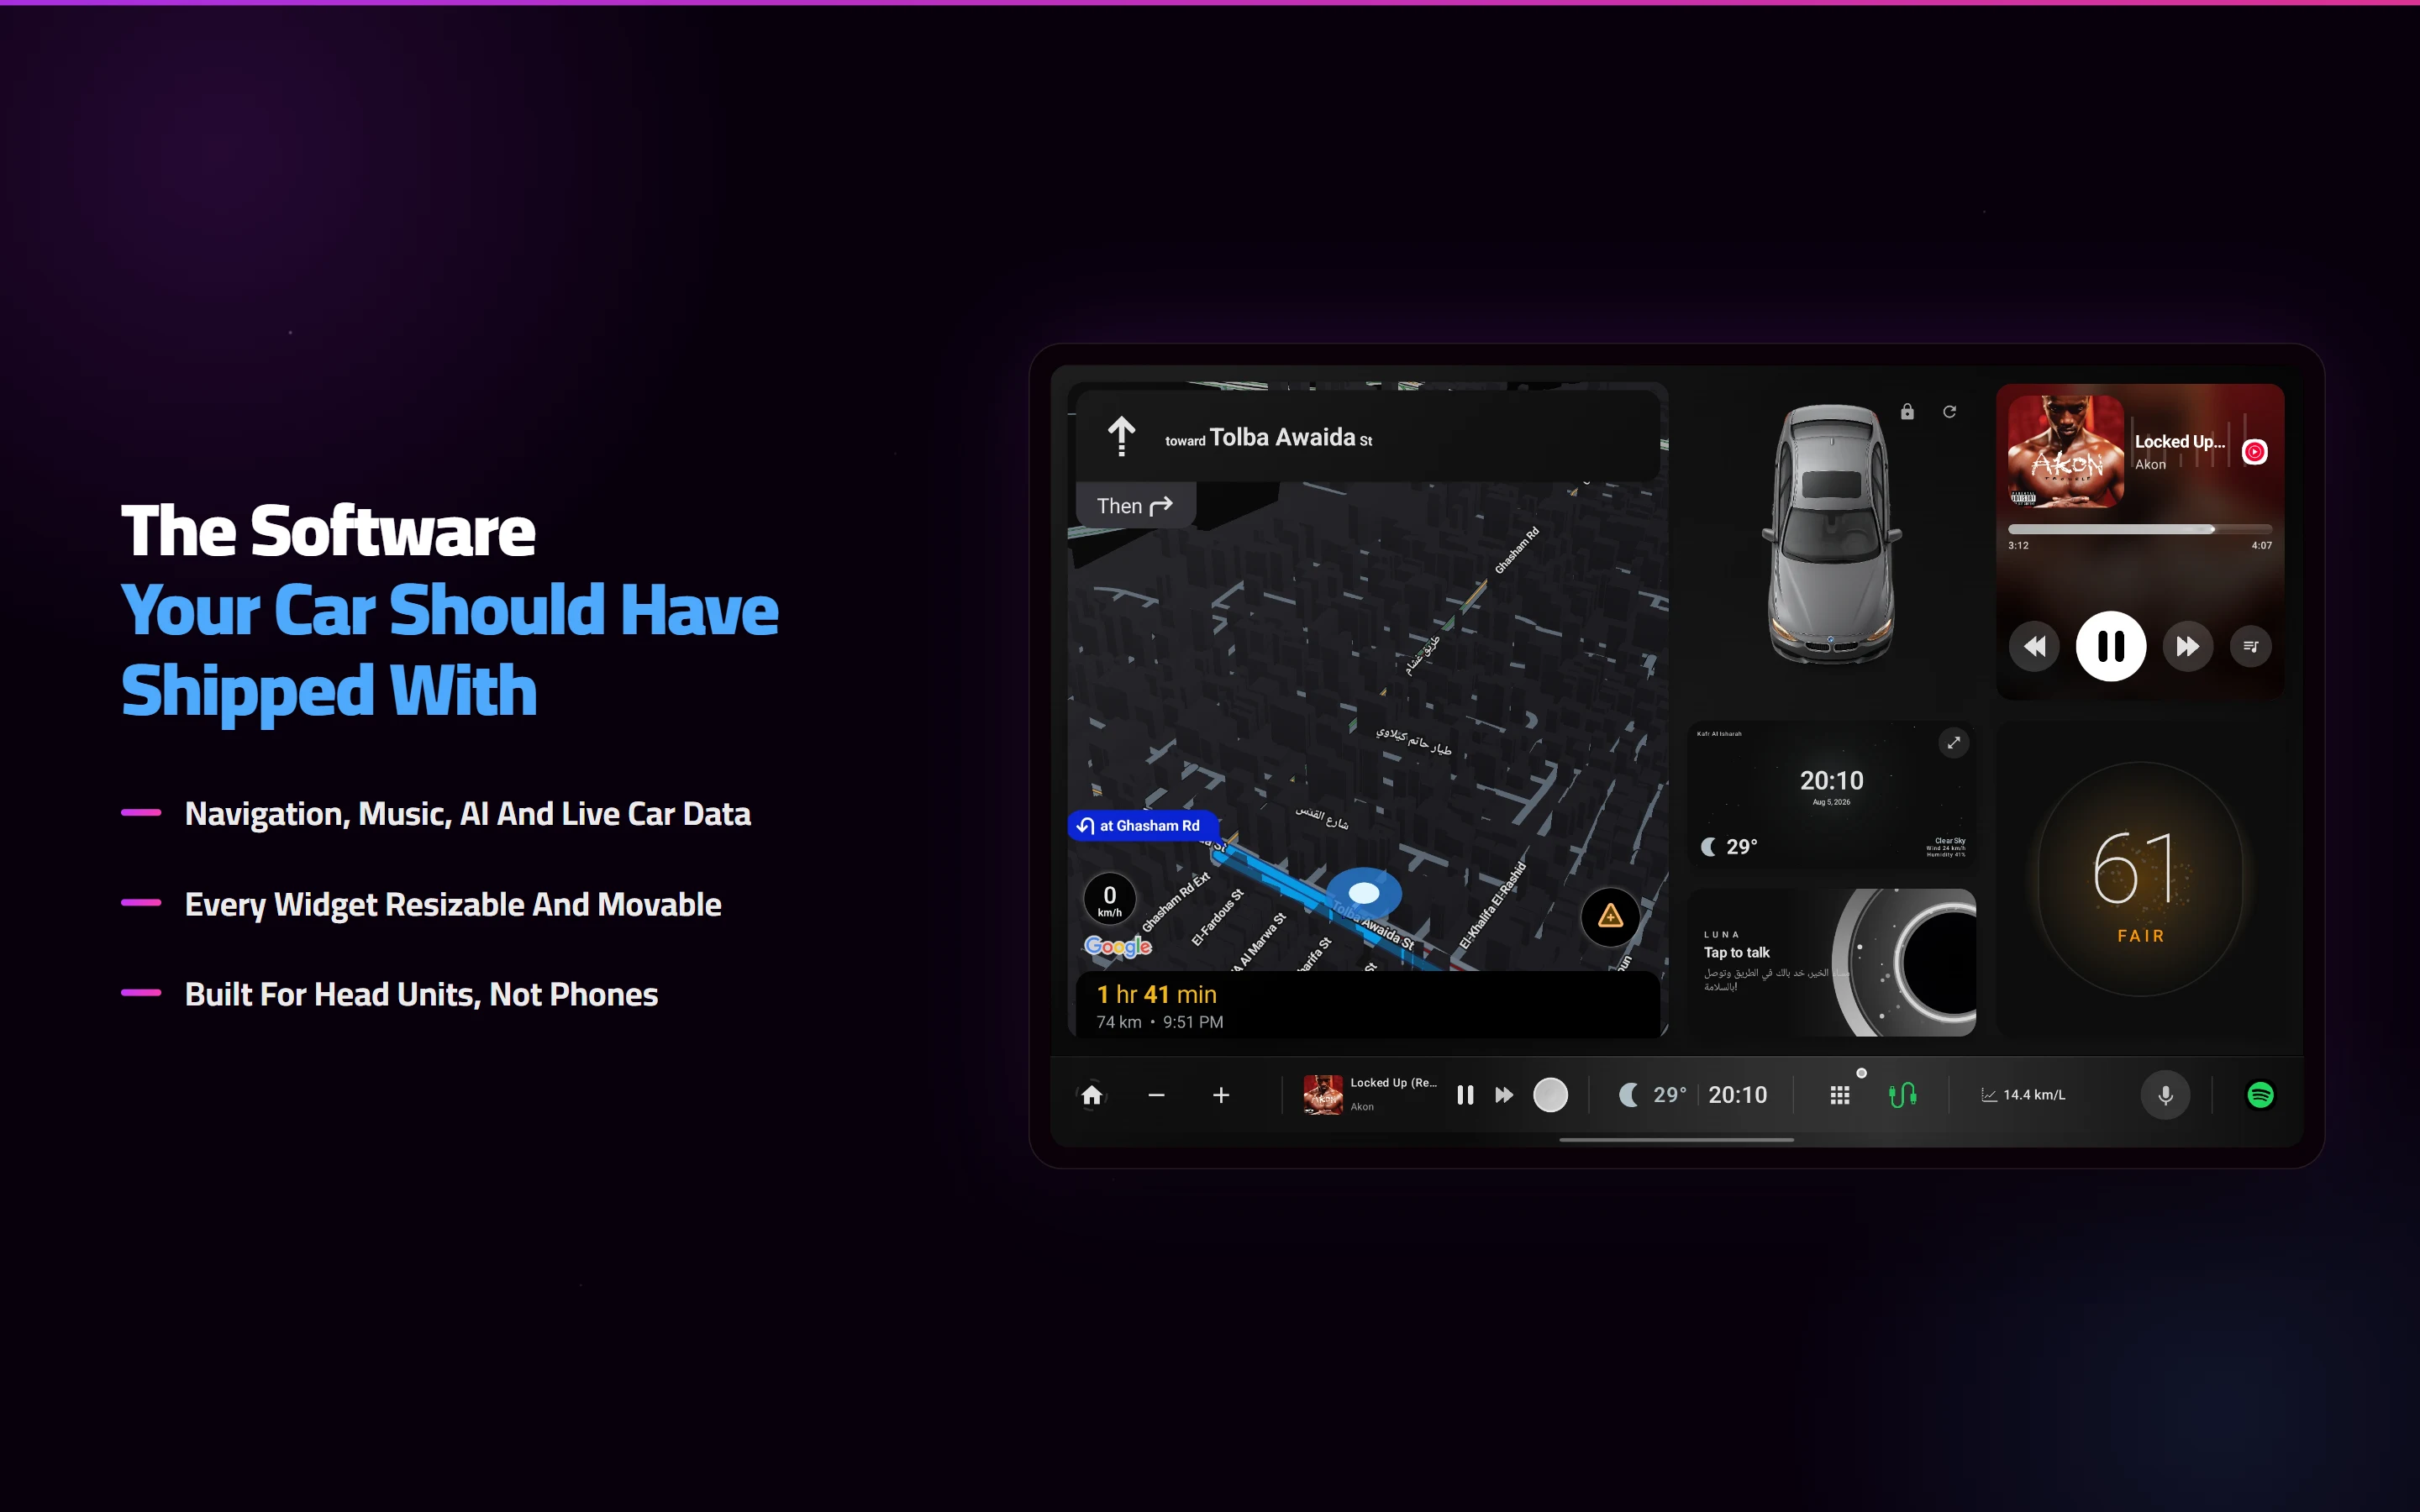Lock the car with the padlock icon
This screenshot has height=1512, width=2420.
click(x=1907, y=411)
